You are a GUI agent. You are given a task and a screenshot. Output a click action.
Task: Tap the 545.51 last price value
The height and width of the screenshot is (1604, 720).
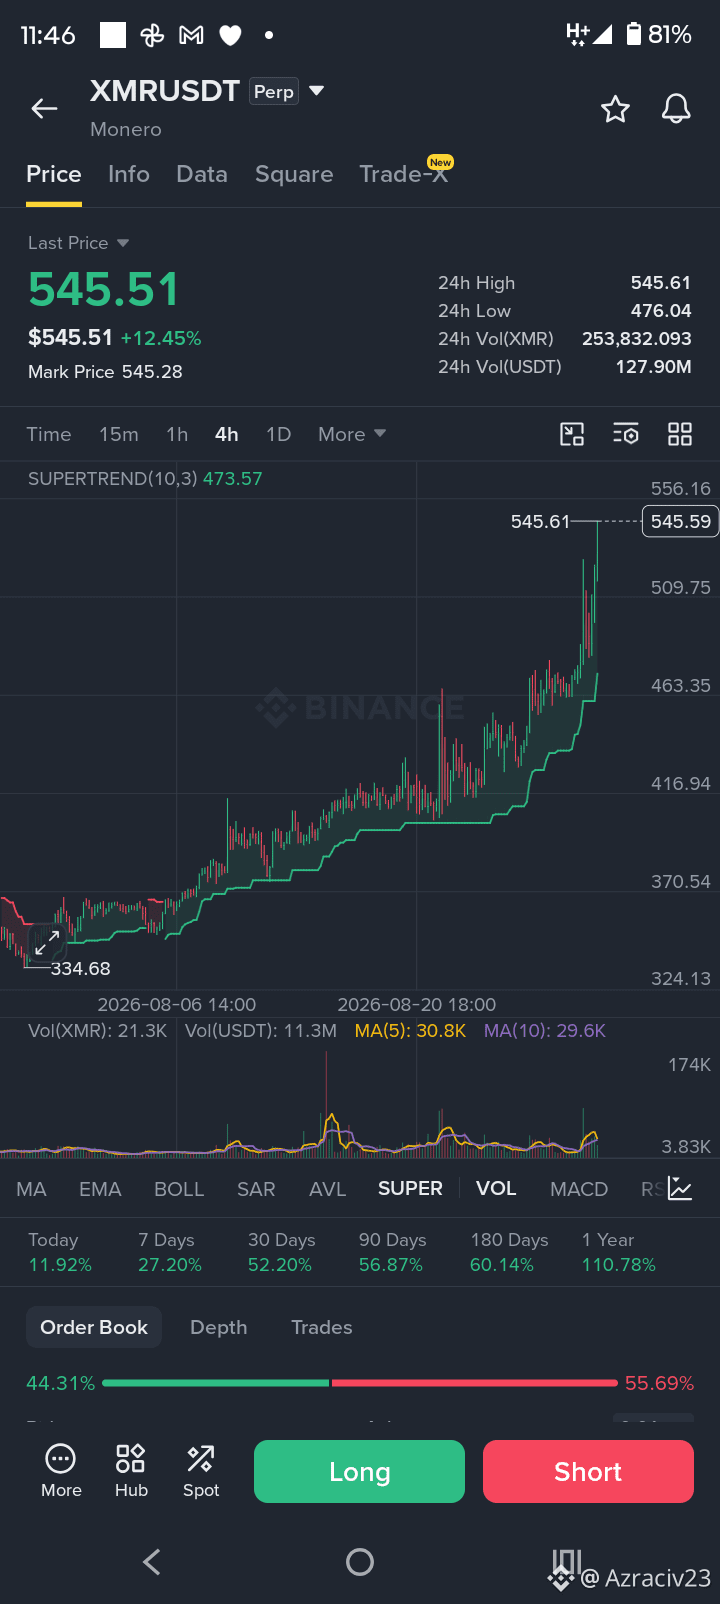pos(104,290)
